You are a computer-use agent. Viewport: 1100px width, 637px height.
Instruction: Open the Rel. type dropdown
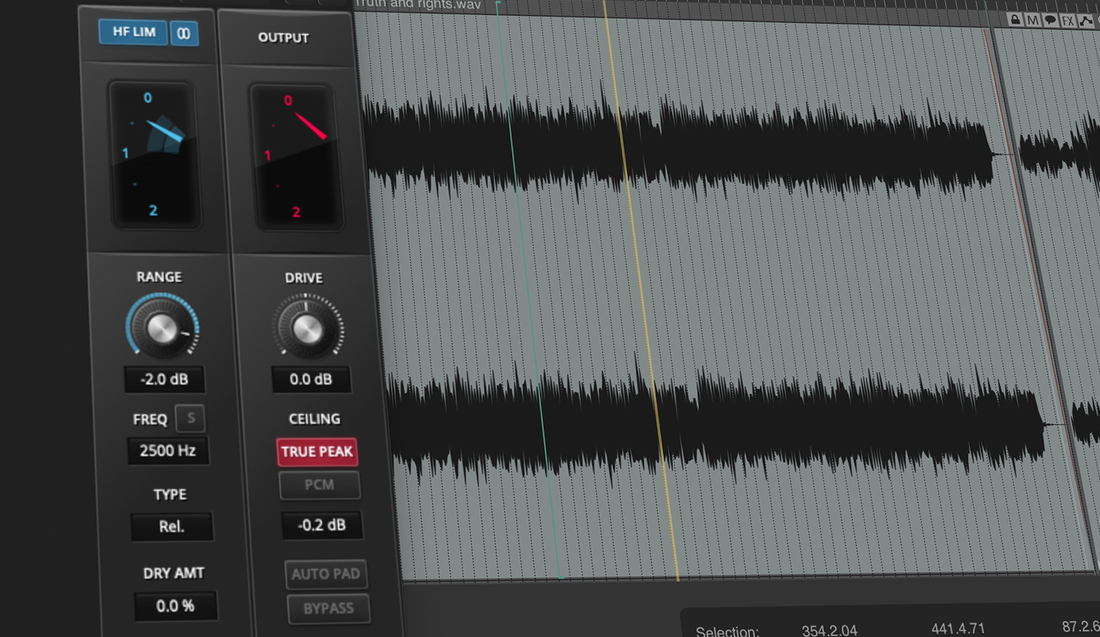(x=172, y=527)
